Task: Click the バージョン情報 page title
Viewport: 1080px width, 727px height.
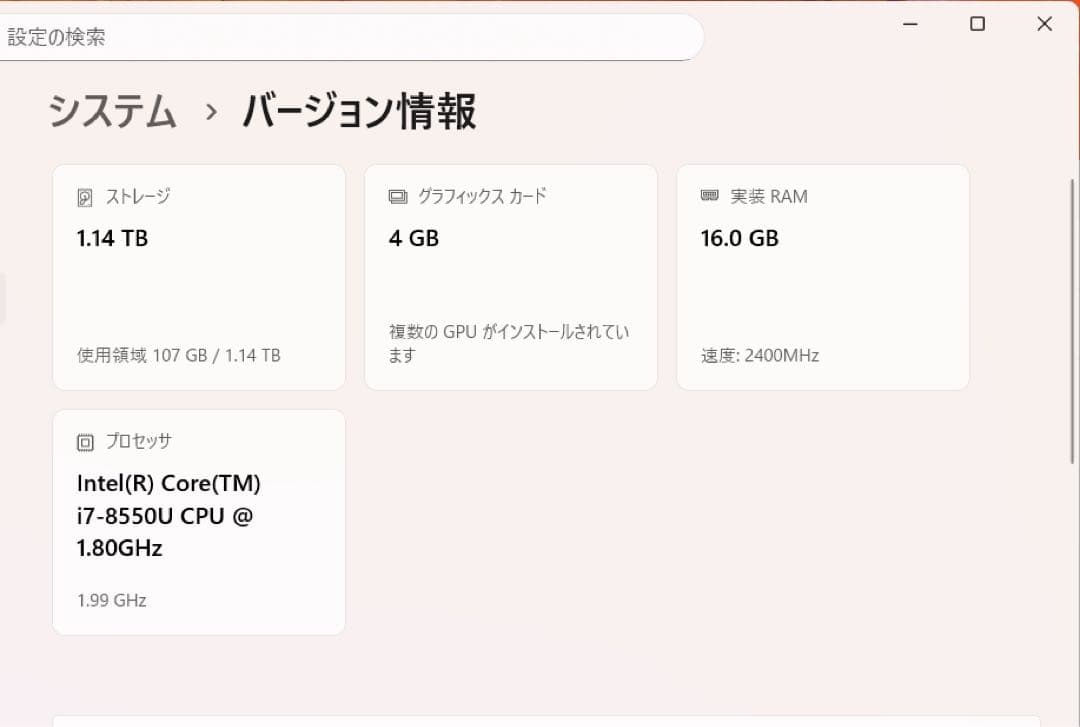Action: pos(357,112)
